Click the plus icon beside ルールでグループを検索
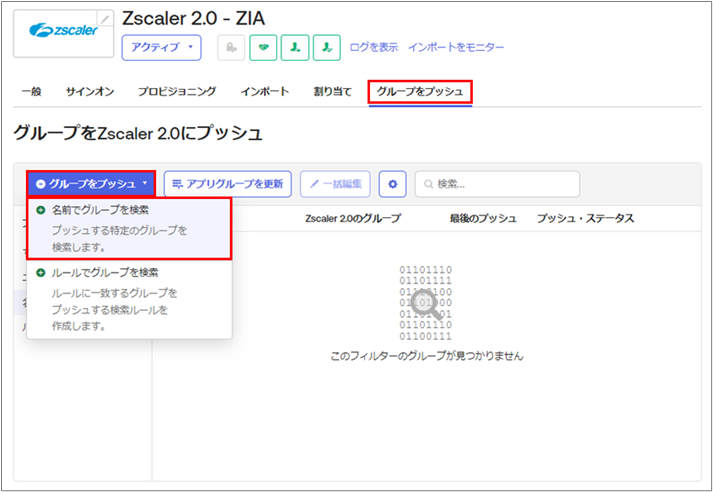This screenshot has height=492, width=713. (41, 273)
